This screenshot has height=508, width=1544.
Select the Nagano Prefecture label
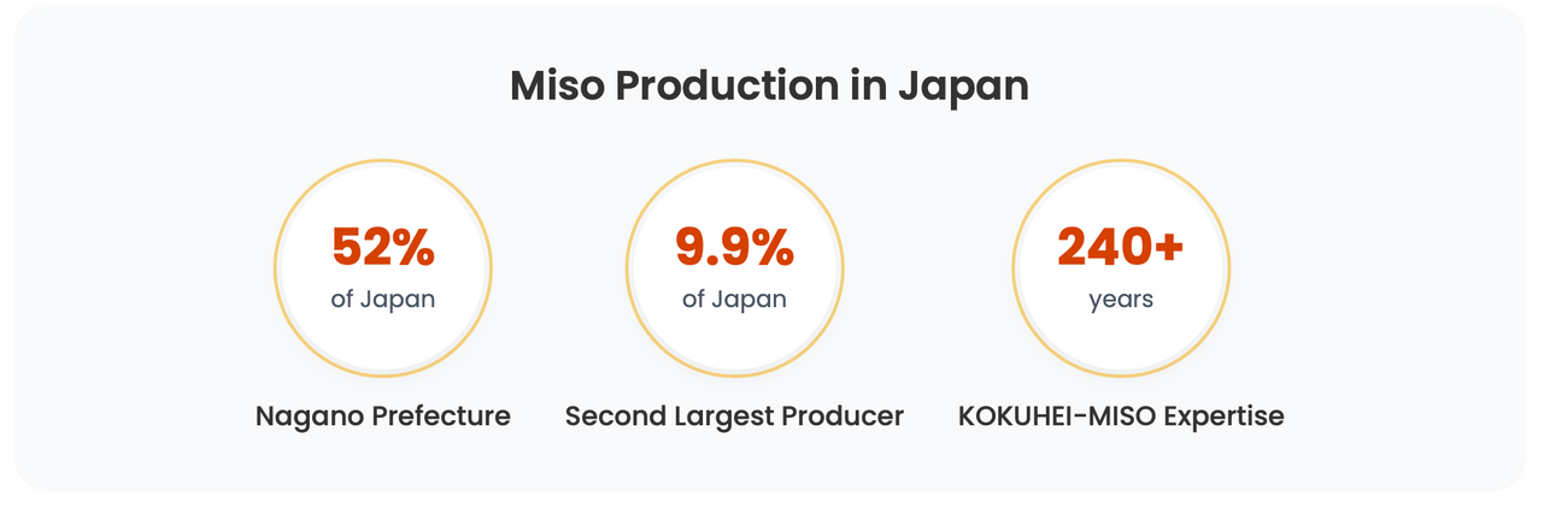coord(383,416)
